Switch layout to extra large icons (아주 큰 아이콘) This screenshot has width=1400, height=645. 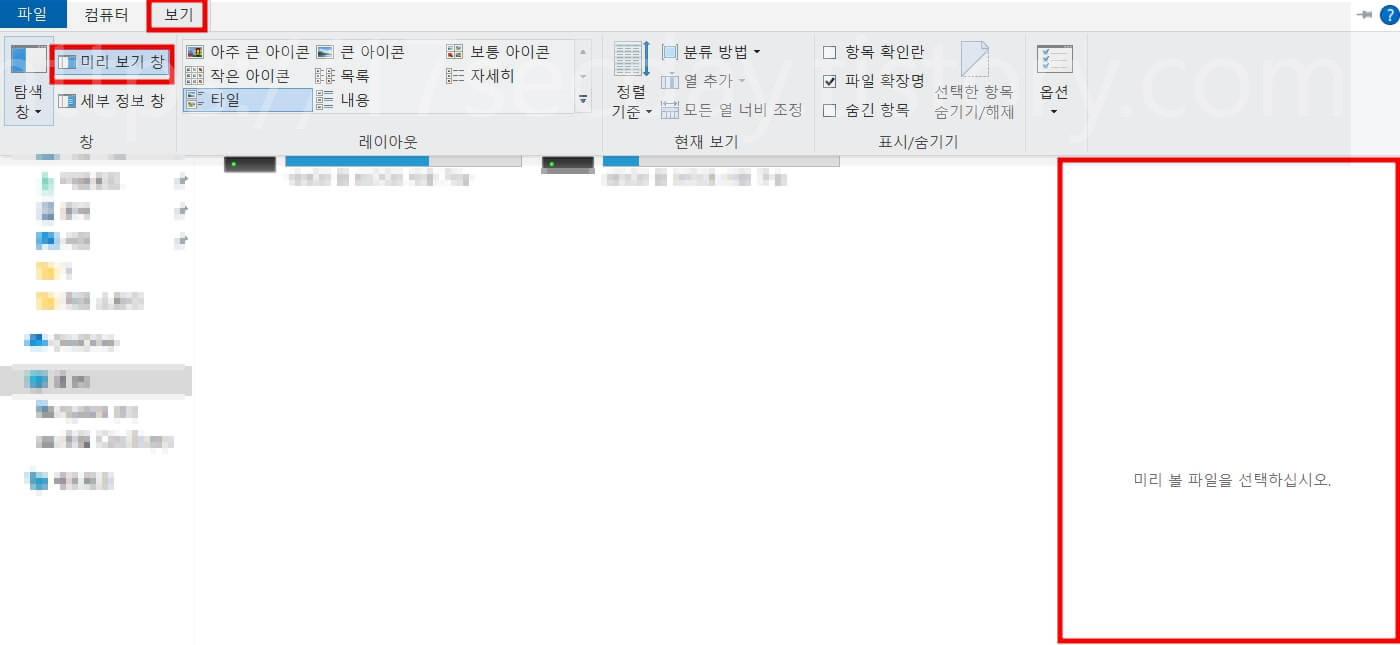(255, 51)
